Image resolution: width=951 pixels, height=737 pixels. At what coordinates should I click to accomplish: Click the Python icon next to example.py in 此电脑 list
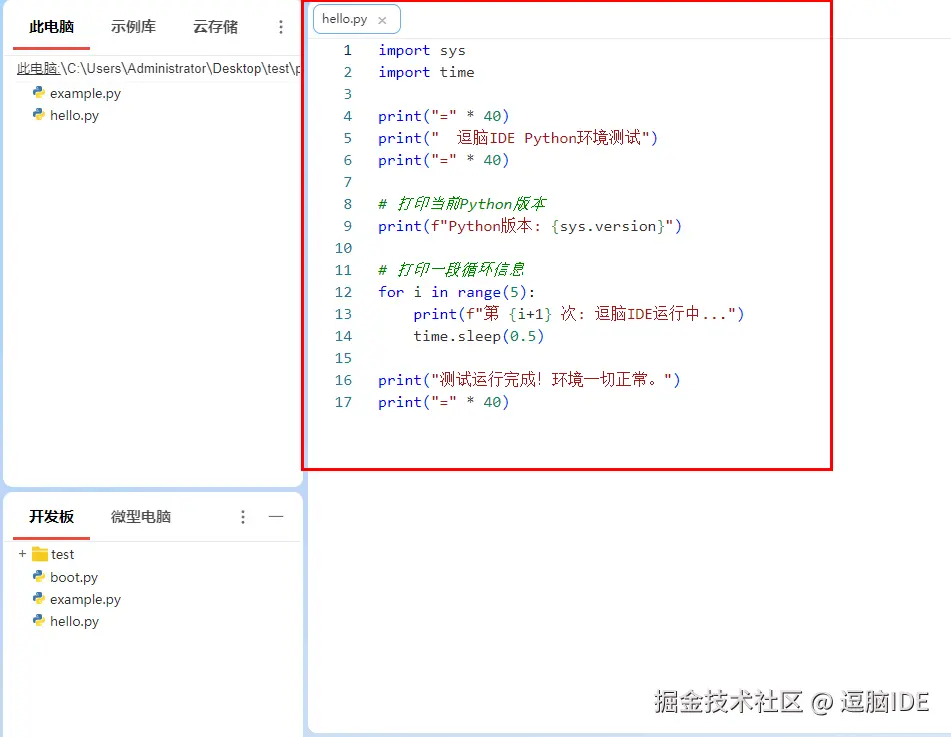tap(39, 92)
